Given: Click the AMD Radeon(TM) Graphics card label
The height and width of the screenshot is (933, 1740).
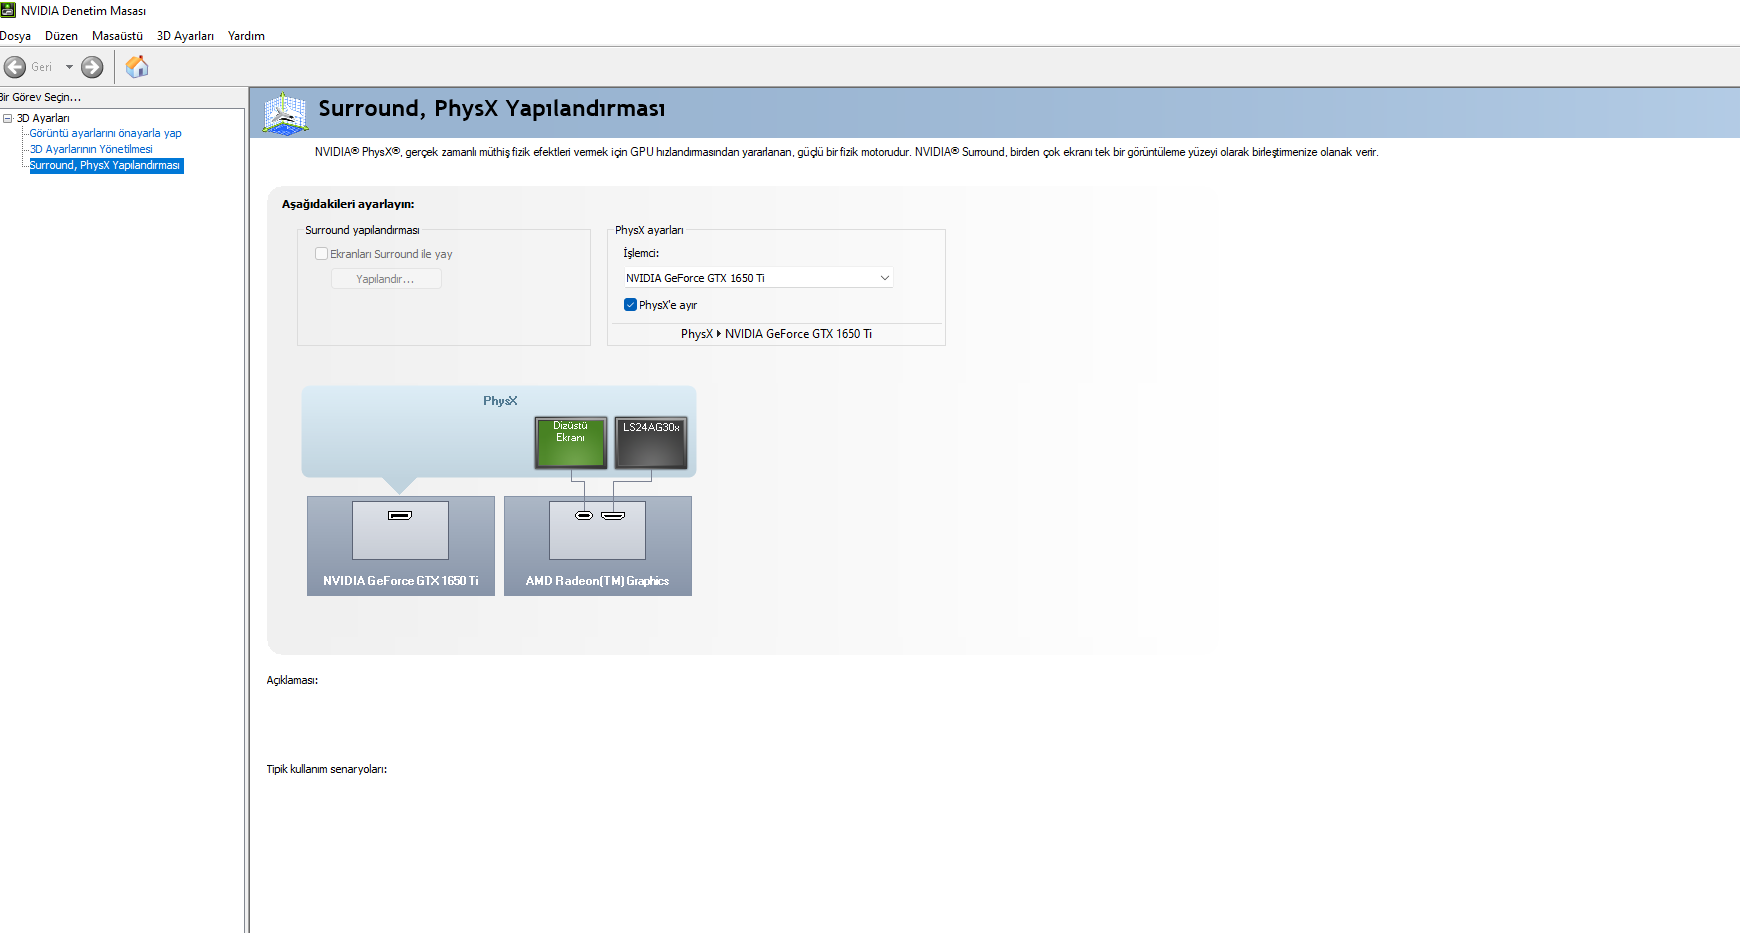Looking at the screenshot, I should pos(597,581).
